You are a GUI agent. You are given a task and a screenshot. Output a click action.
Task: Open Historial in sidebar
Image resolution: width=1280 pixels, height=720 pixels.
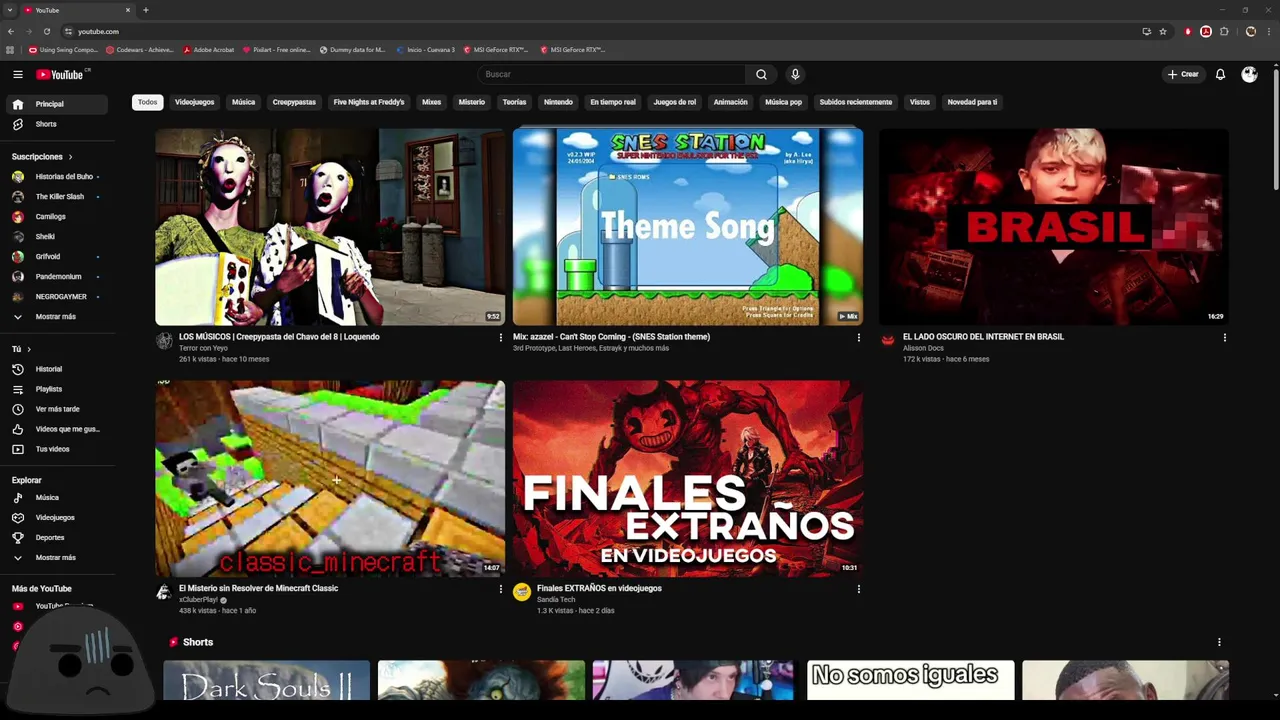(57, 369)
